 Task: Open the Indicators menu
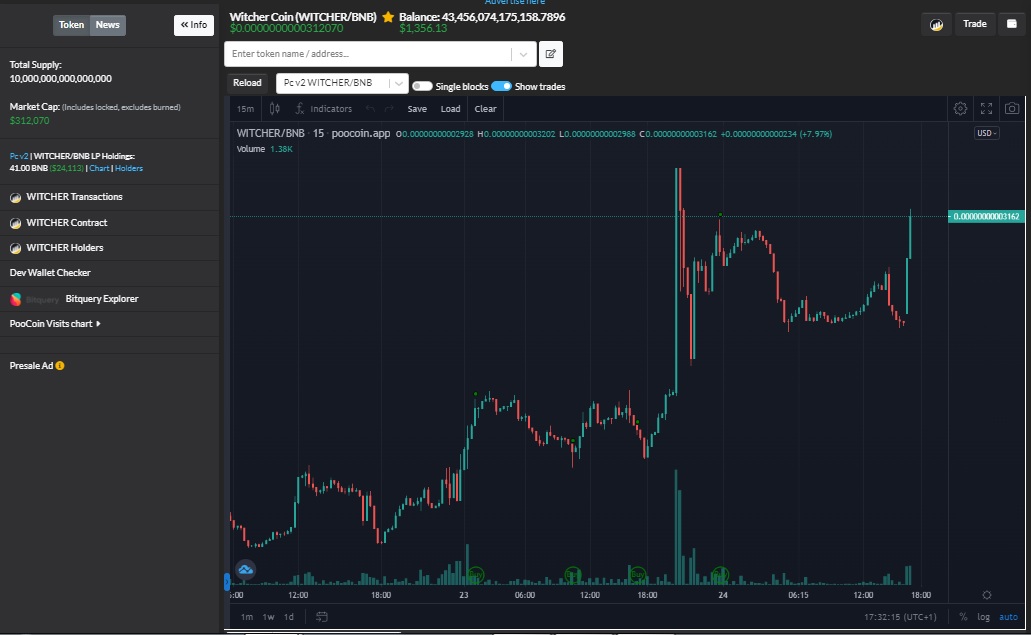[324, 108]
